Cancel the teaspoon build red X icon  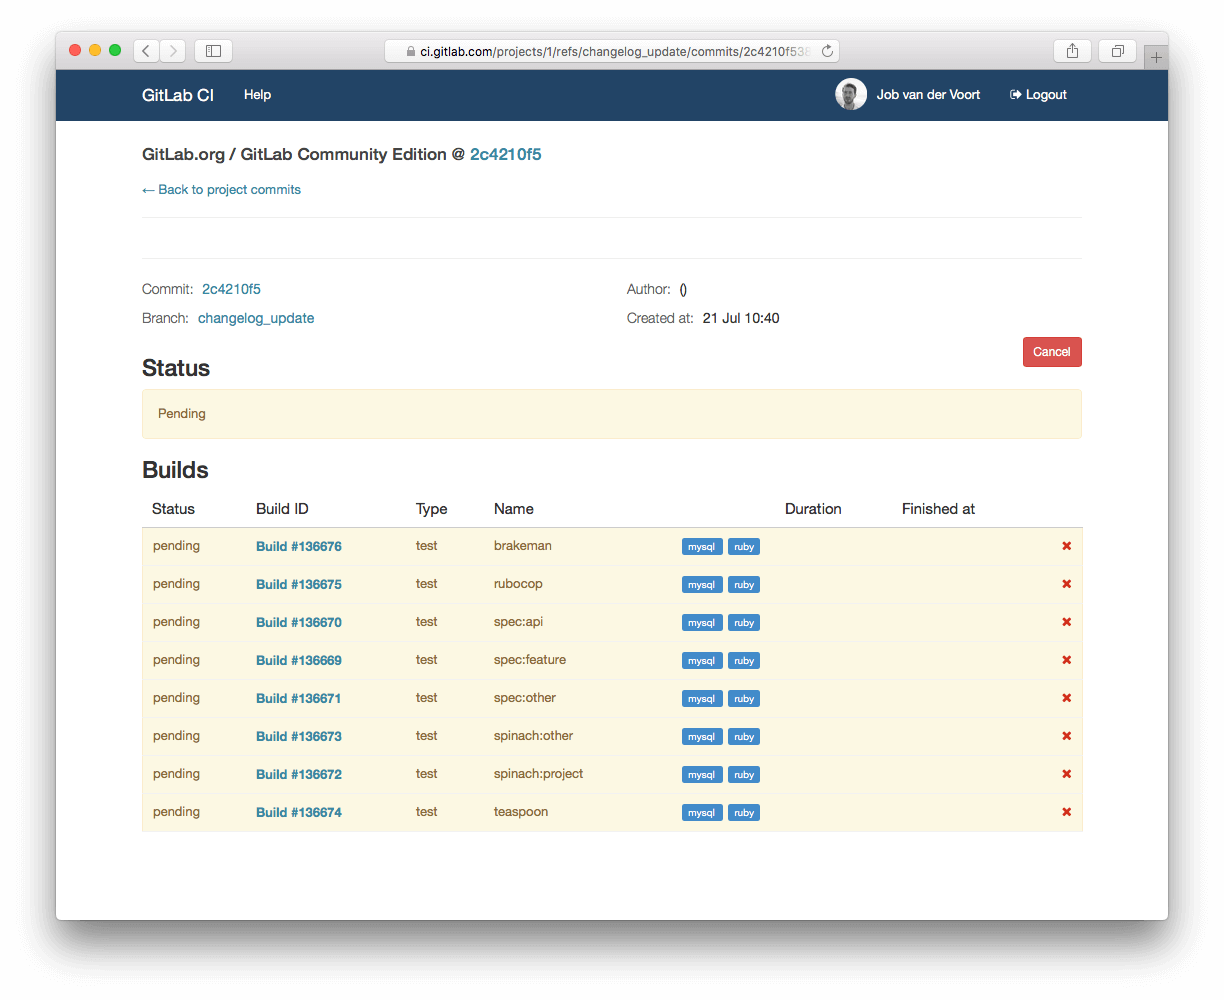pyautogui.click(x=1066, y=812)
